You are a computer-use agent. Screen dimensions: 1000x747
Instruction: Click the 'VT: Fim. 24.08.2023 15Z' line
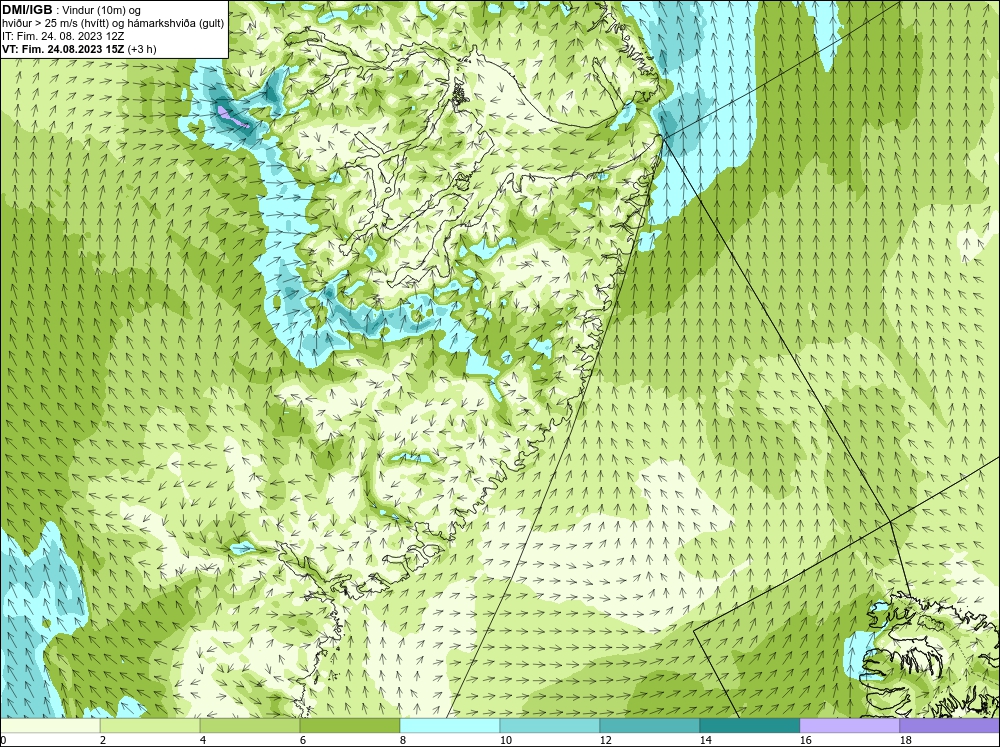[x=63, y=49]
